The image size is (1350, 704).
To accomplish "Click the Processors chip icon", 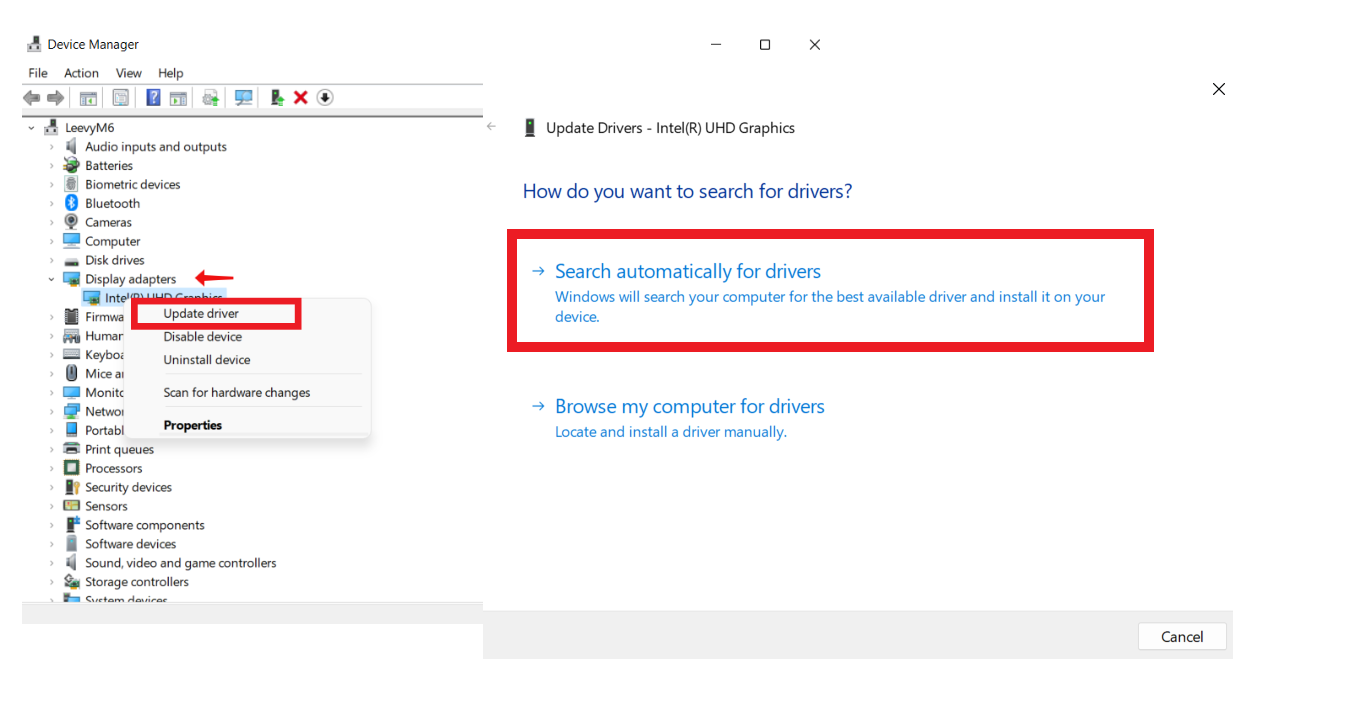I will pyautogui.click(x=71, y=468).
